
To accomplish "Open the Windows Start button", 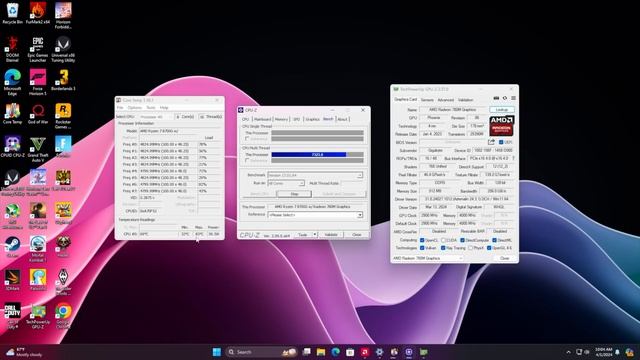I will pos(217,352).
